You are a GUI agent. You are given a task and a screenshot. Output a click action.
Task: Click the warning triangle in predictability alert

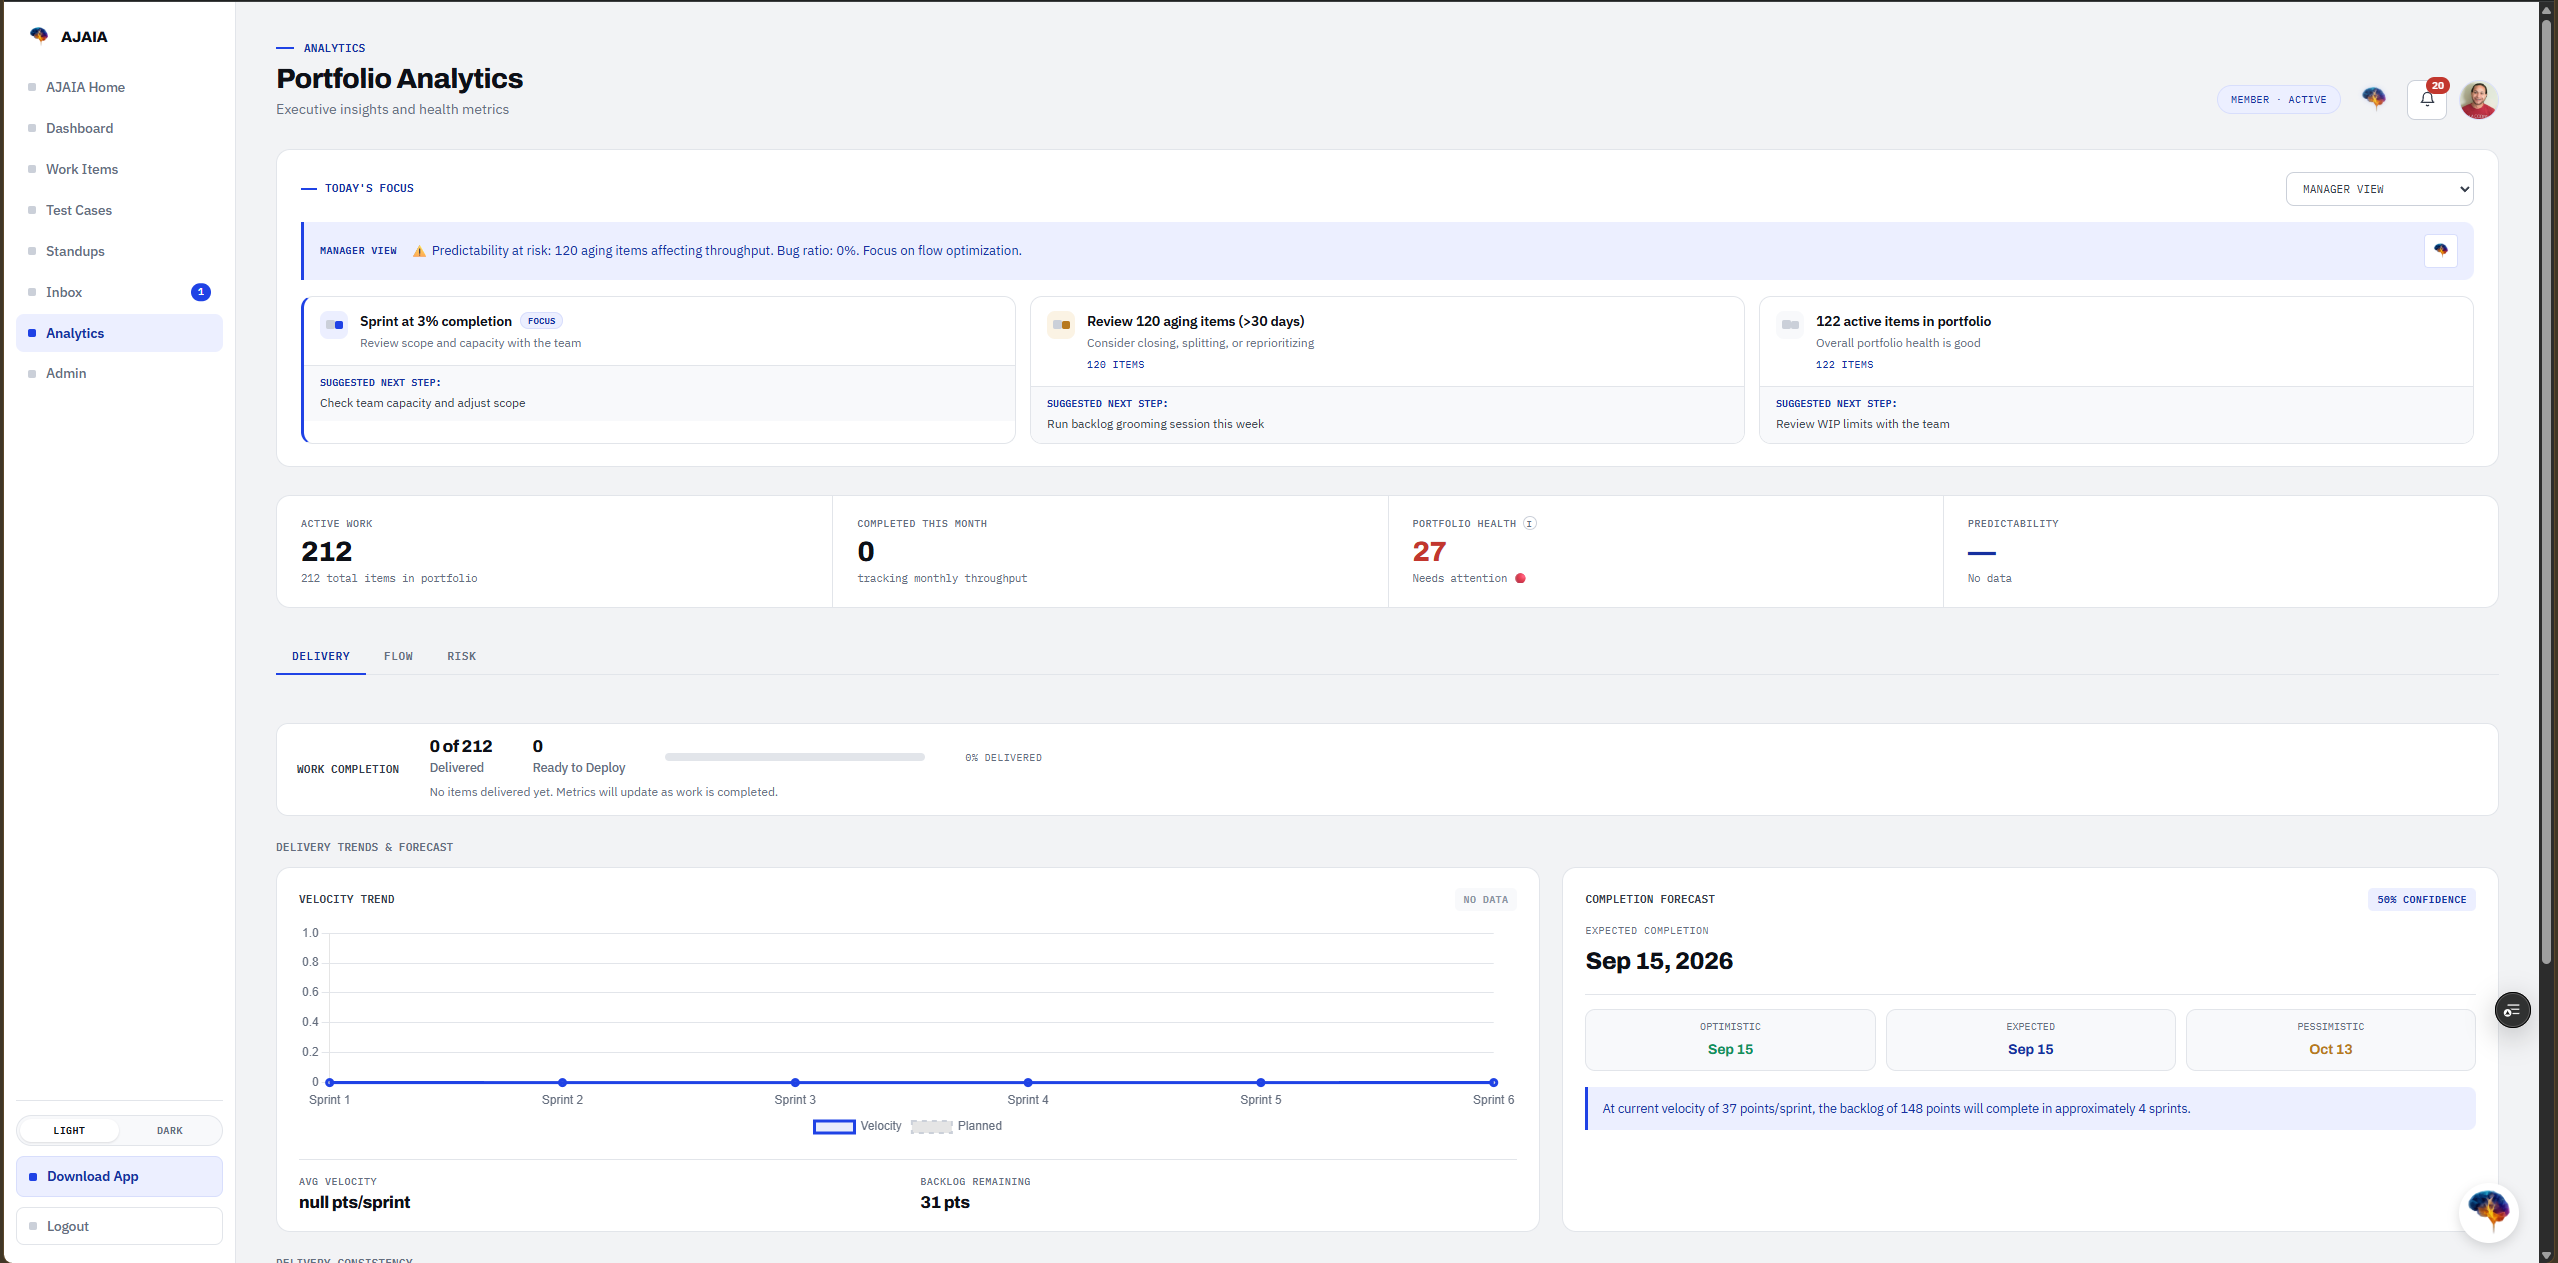419,251
